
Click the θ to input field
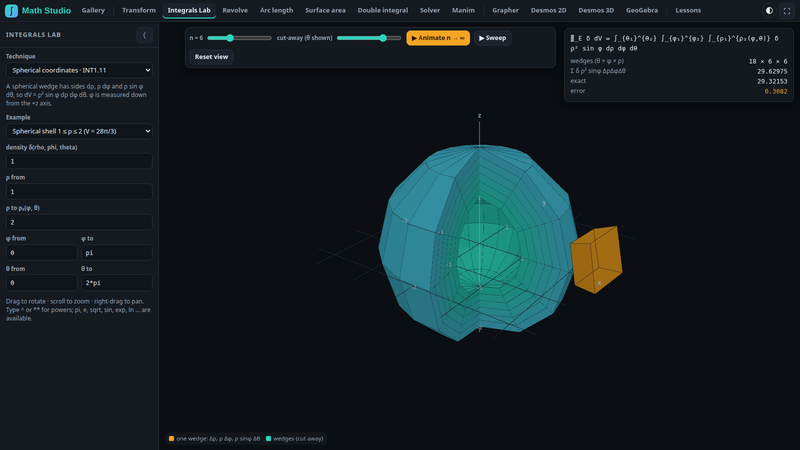pyautogui.click(x=117, y=283)
